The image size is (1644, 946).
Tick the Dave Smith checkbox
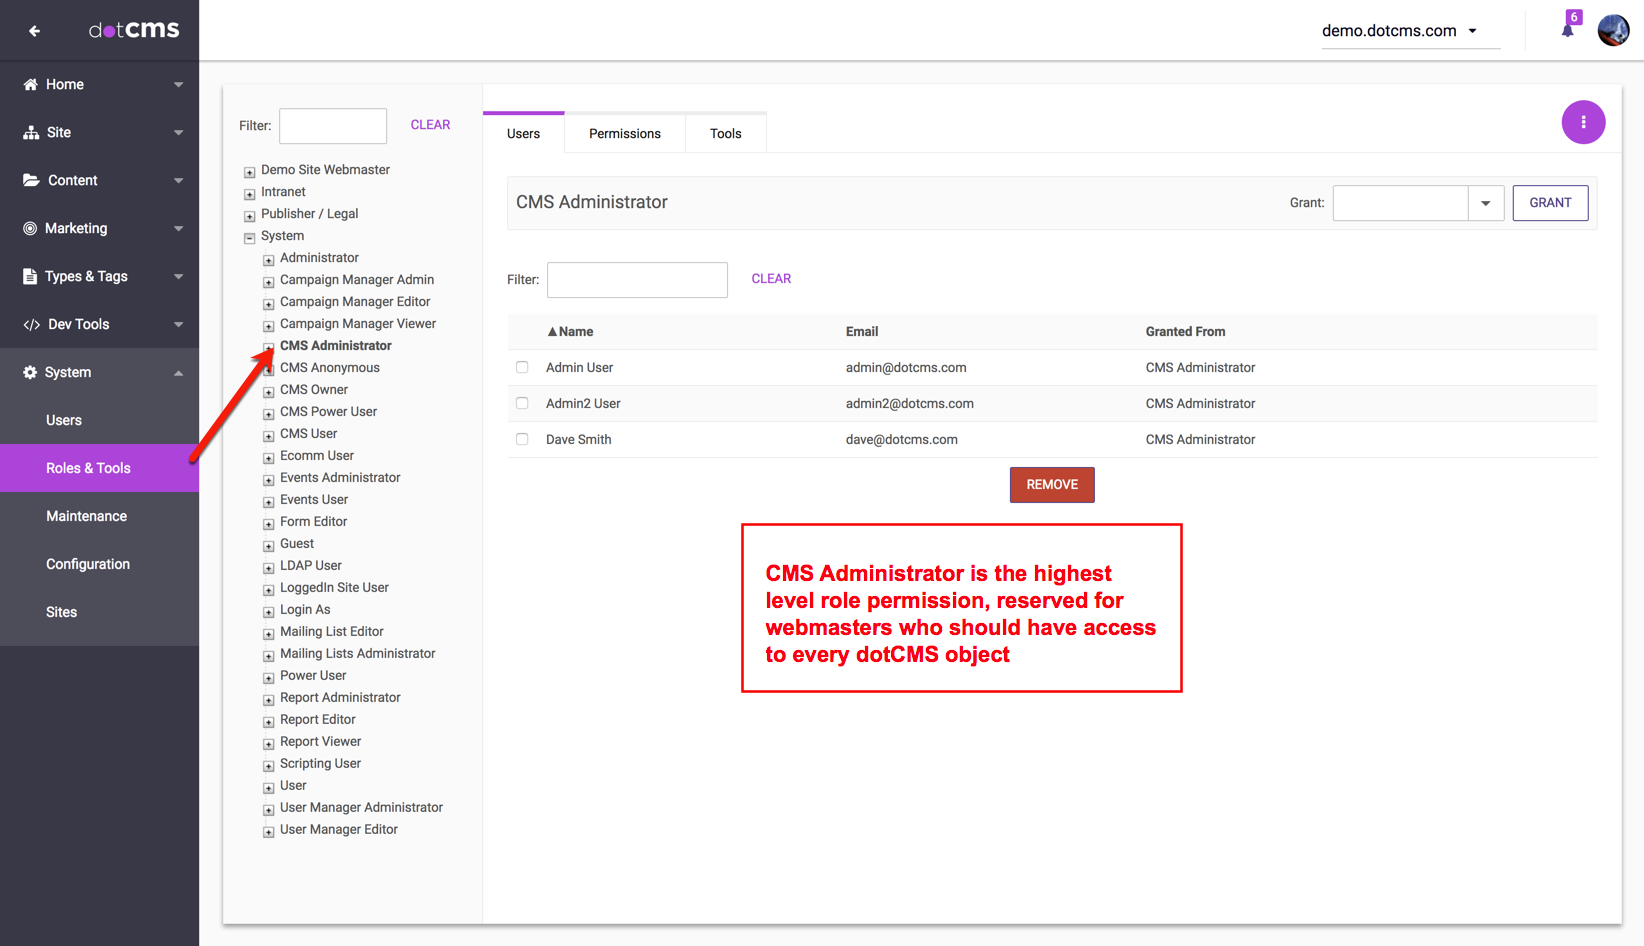(x=522, y=439)
